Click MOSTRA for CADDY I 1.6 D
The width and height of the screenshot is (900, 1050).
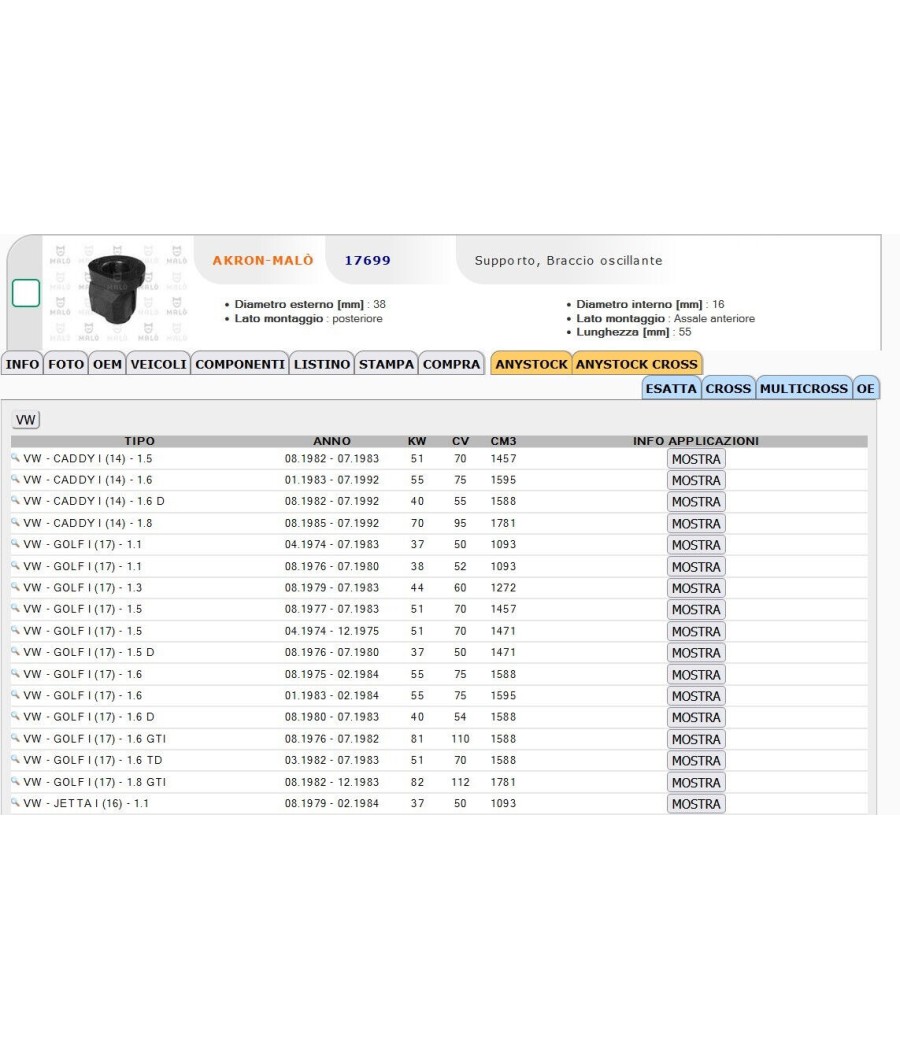(x=696, y=502)
